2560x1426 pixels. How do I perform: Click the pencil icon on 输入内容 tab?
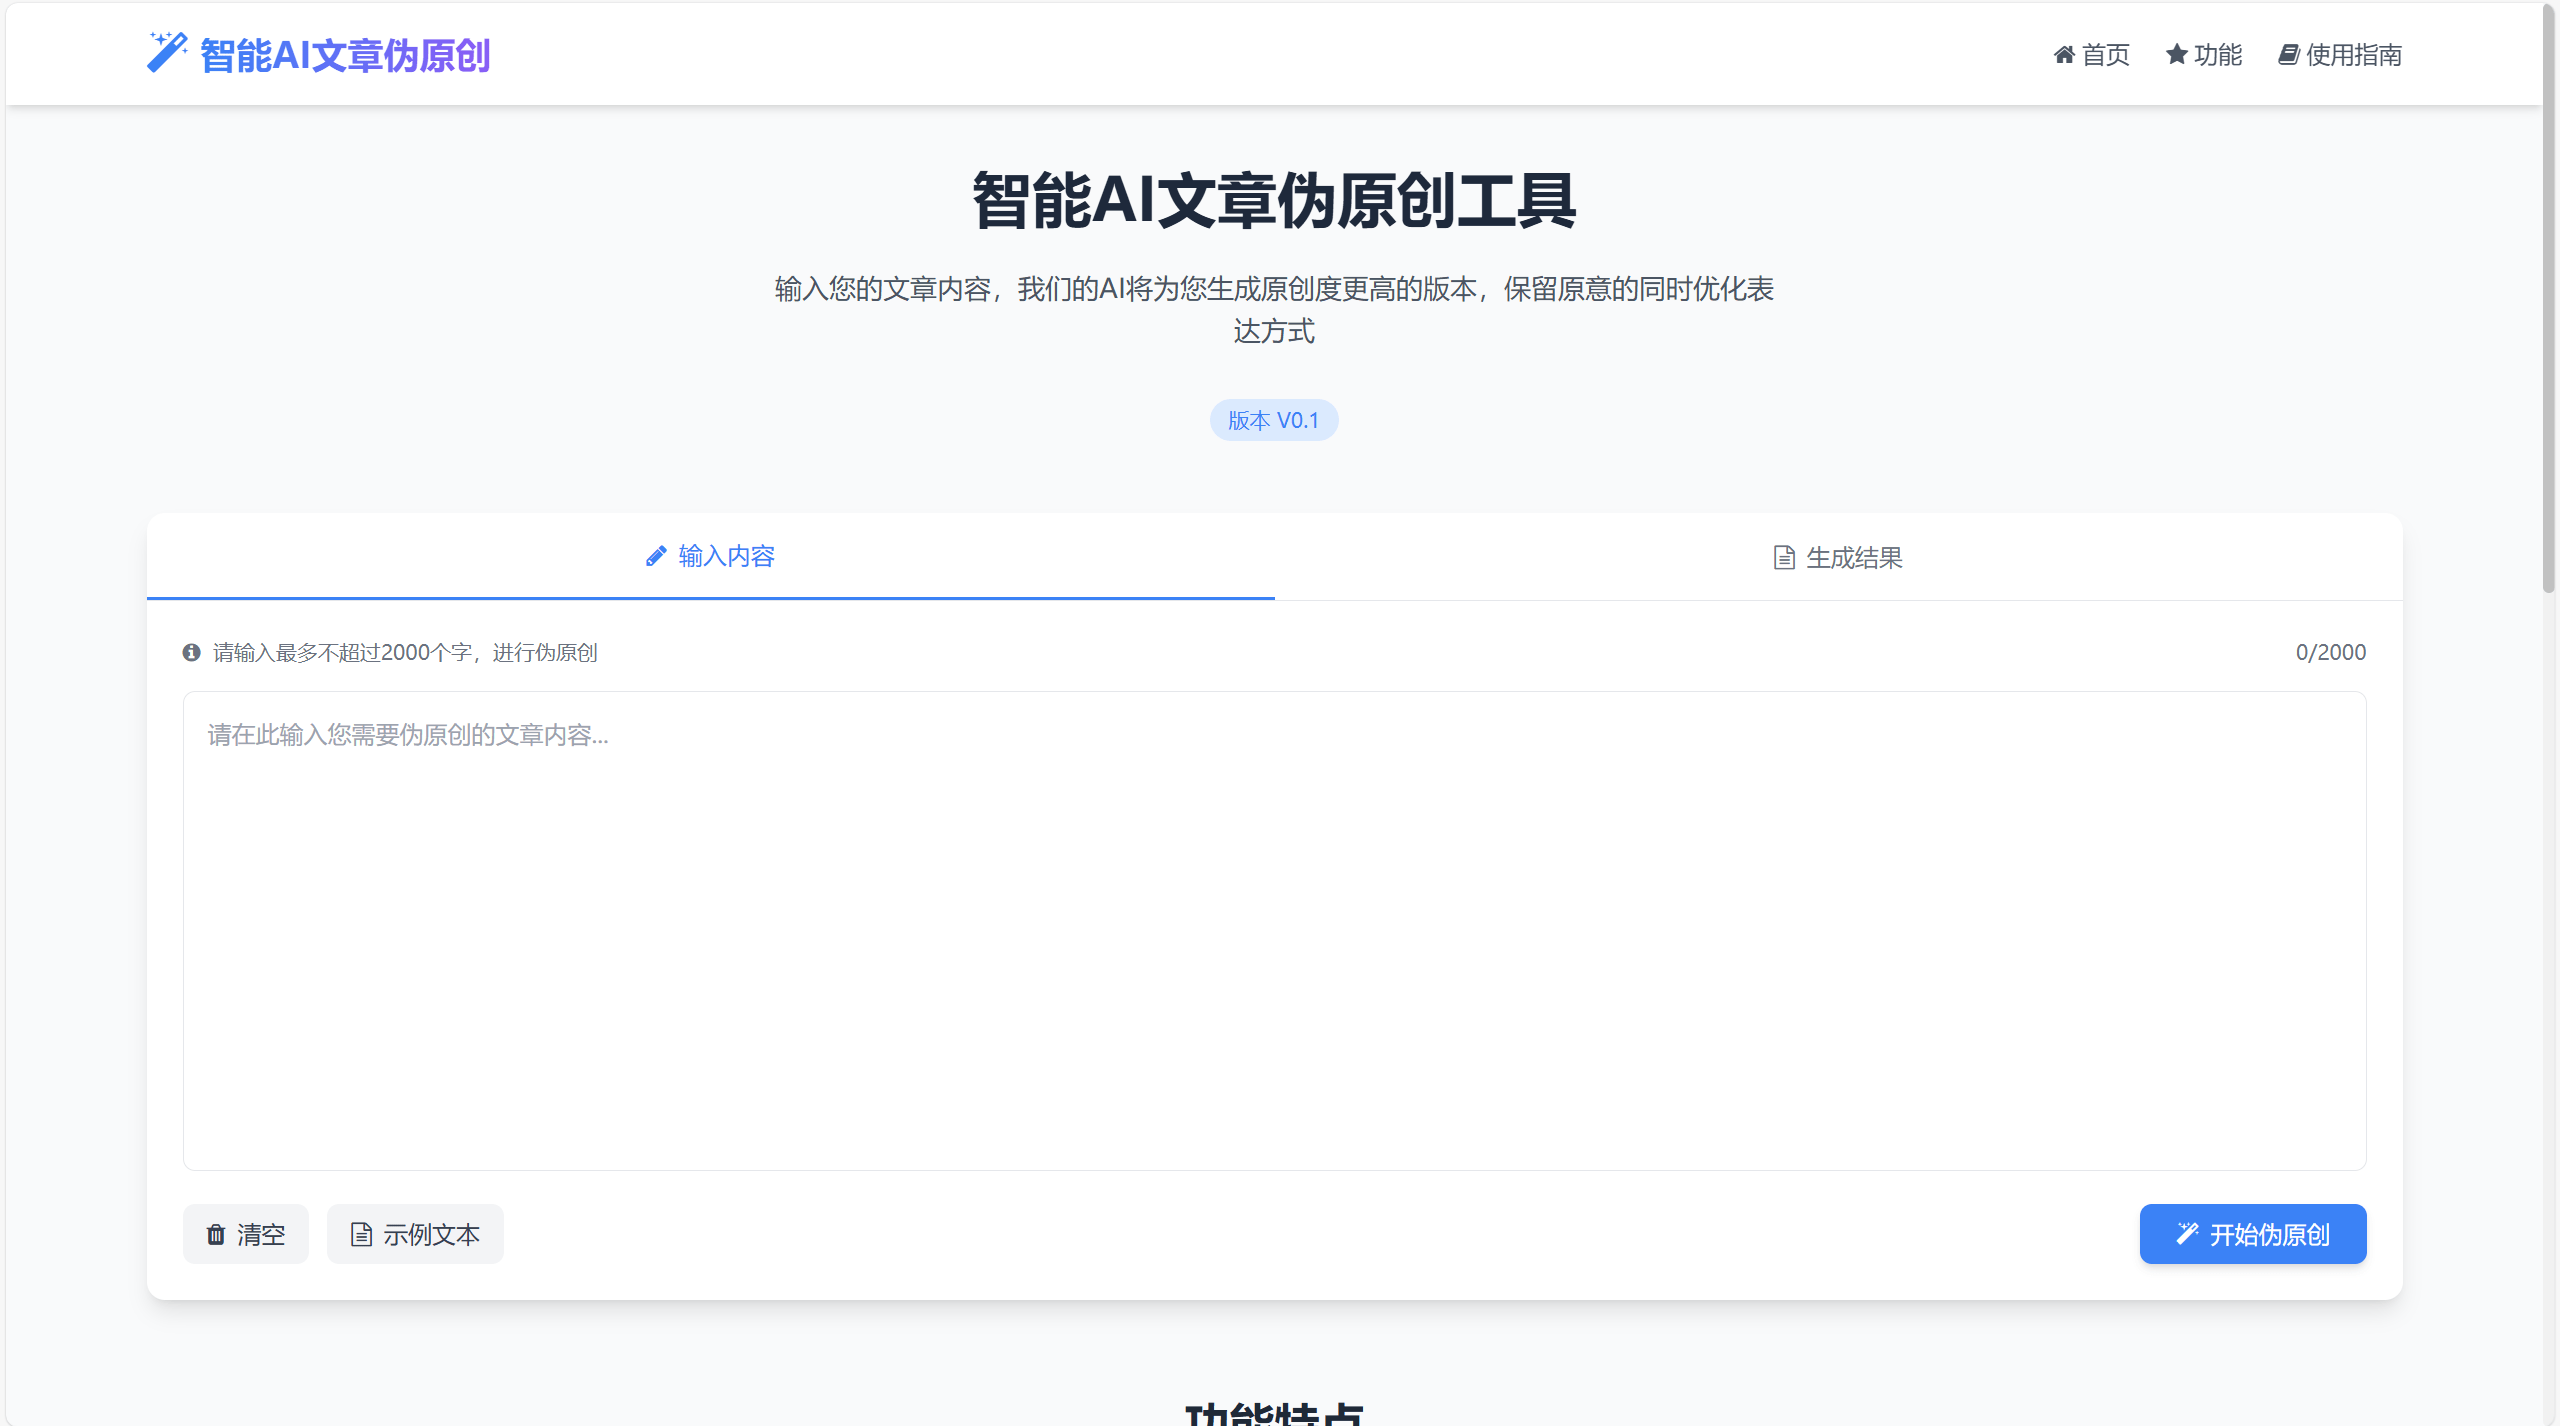tap(654, 557)
